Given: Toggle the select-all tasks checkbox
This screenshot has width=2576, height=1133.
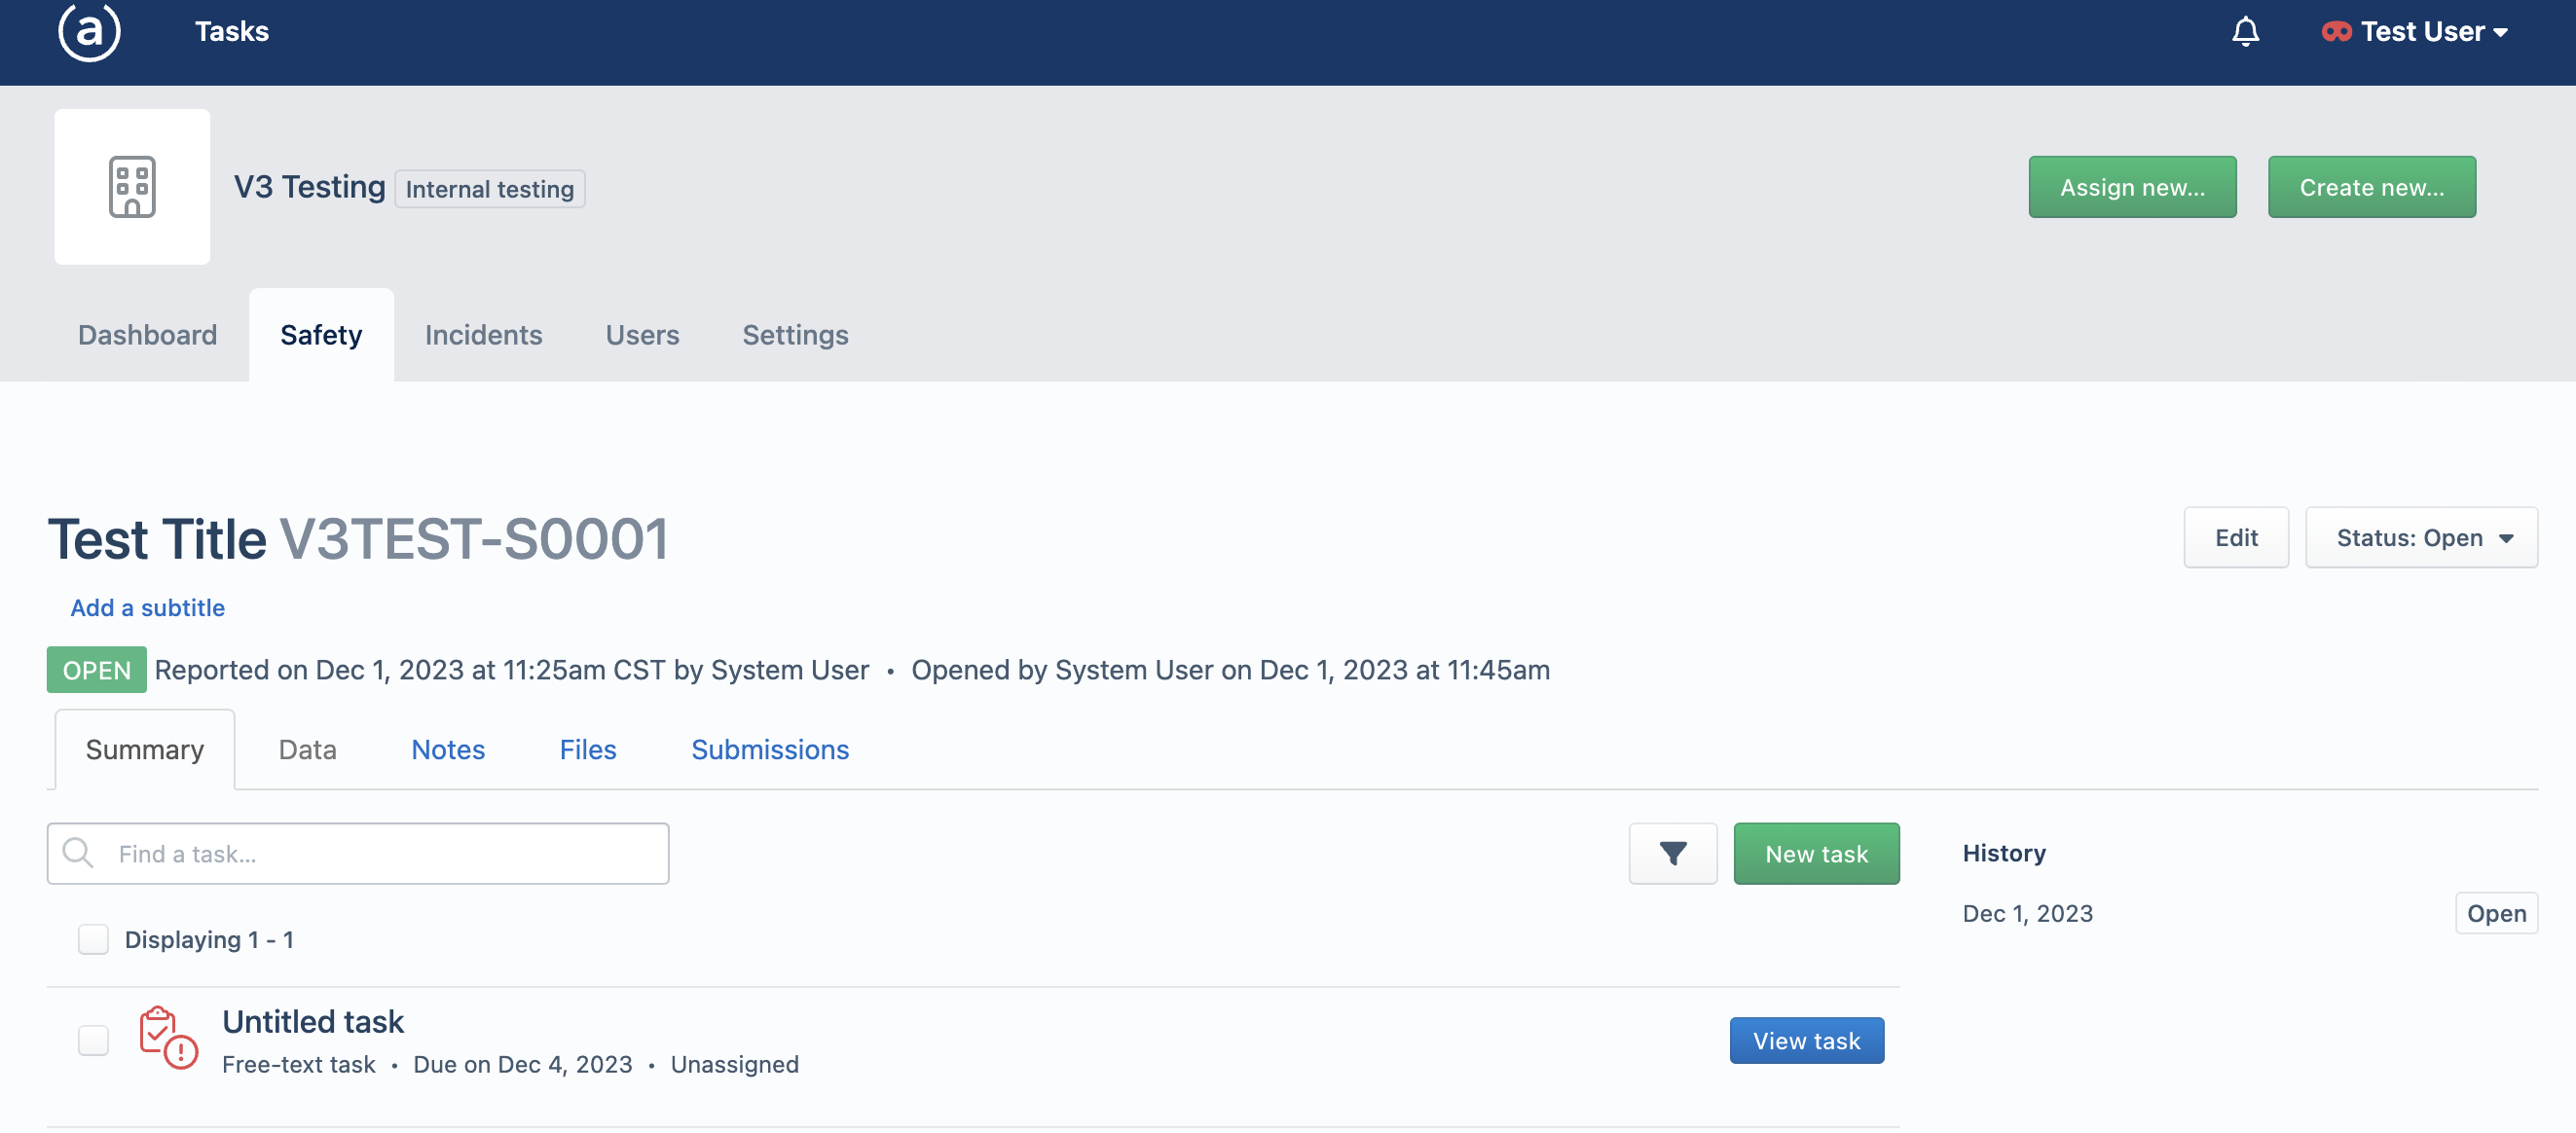Looking at the screenshot, I should (93, 939).
